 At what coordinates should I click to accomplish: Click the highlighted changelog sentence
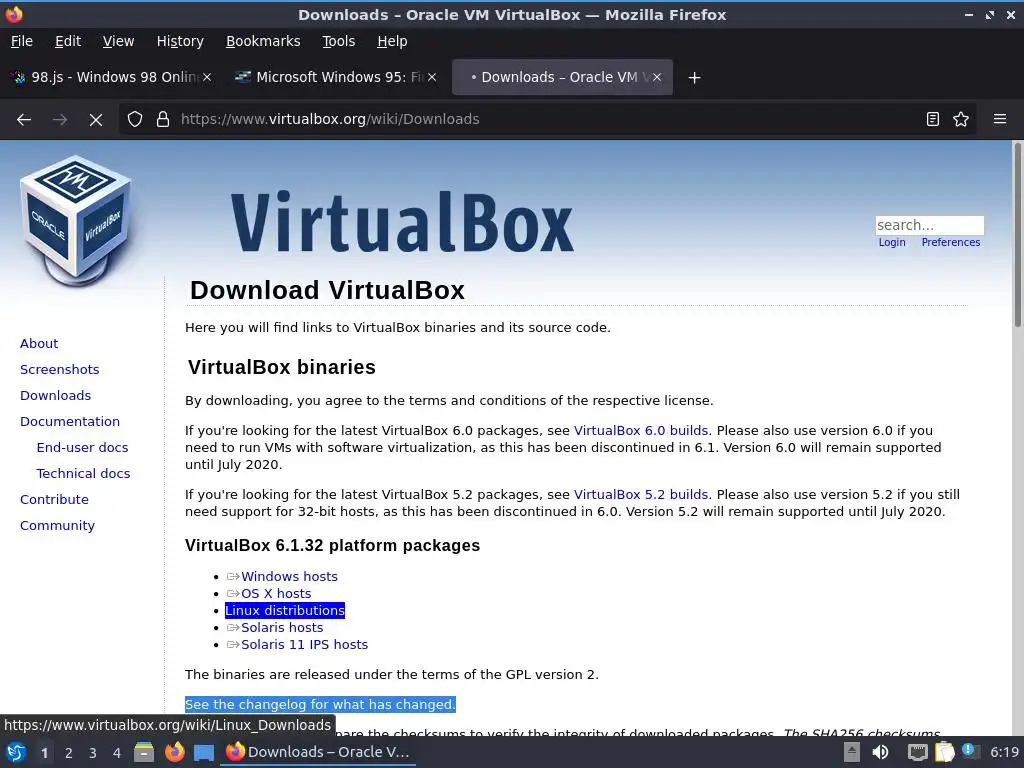click(x=320, y=705)
